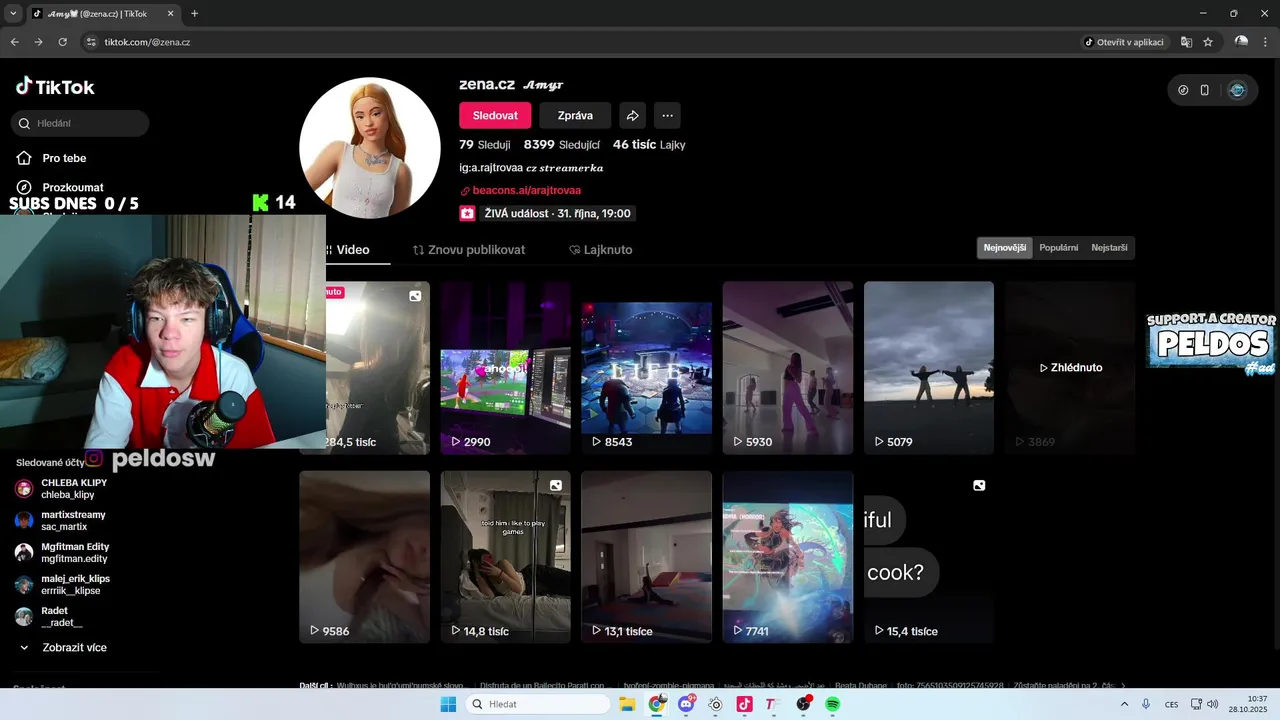
Task: Open the video with 5930 views
Action: coord(788,368)
